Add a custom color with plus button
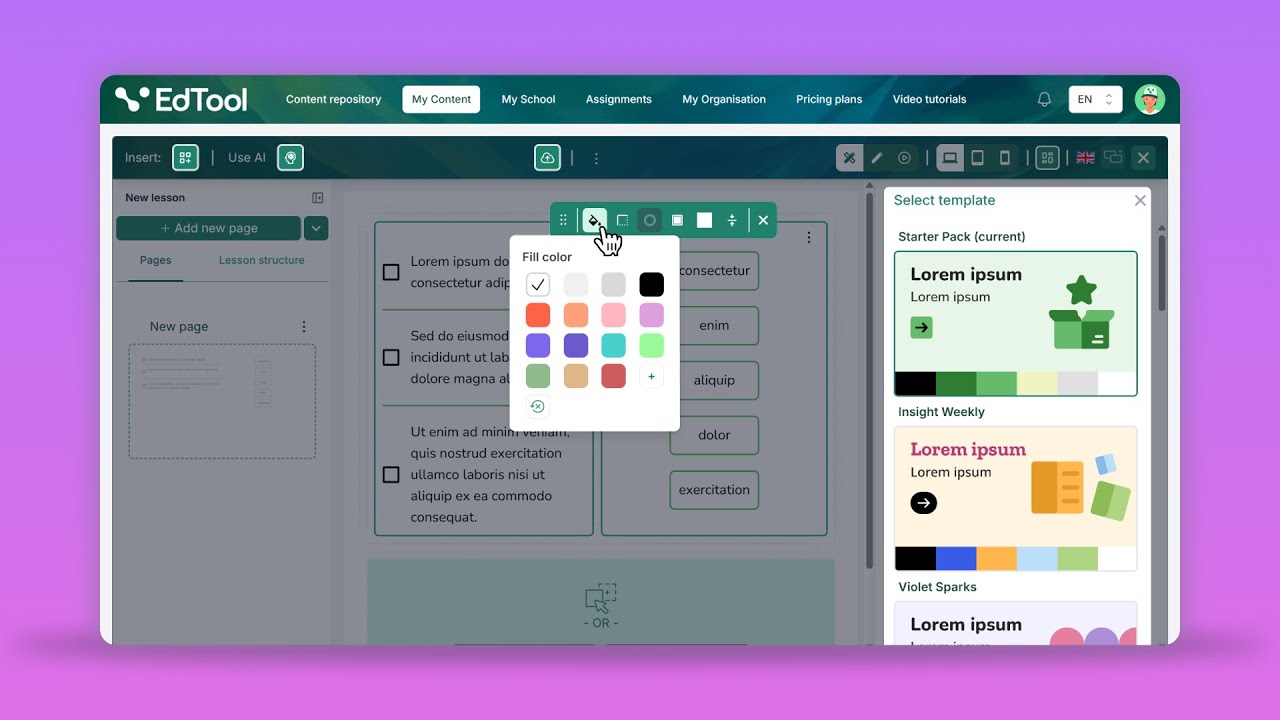The width and height of the screenshot is (1280, 720). pos(652,376)
